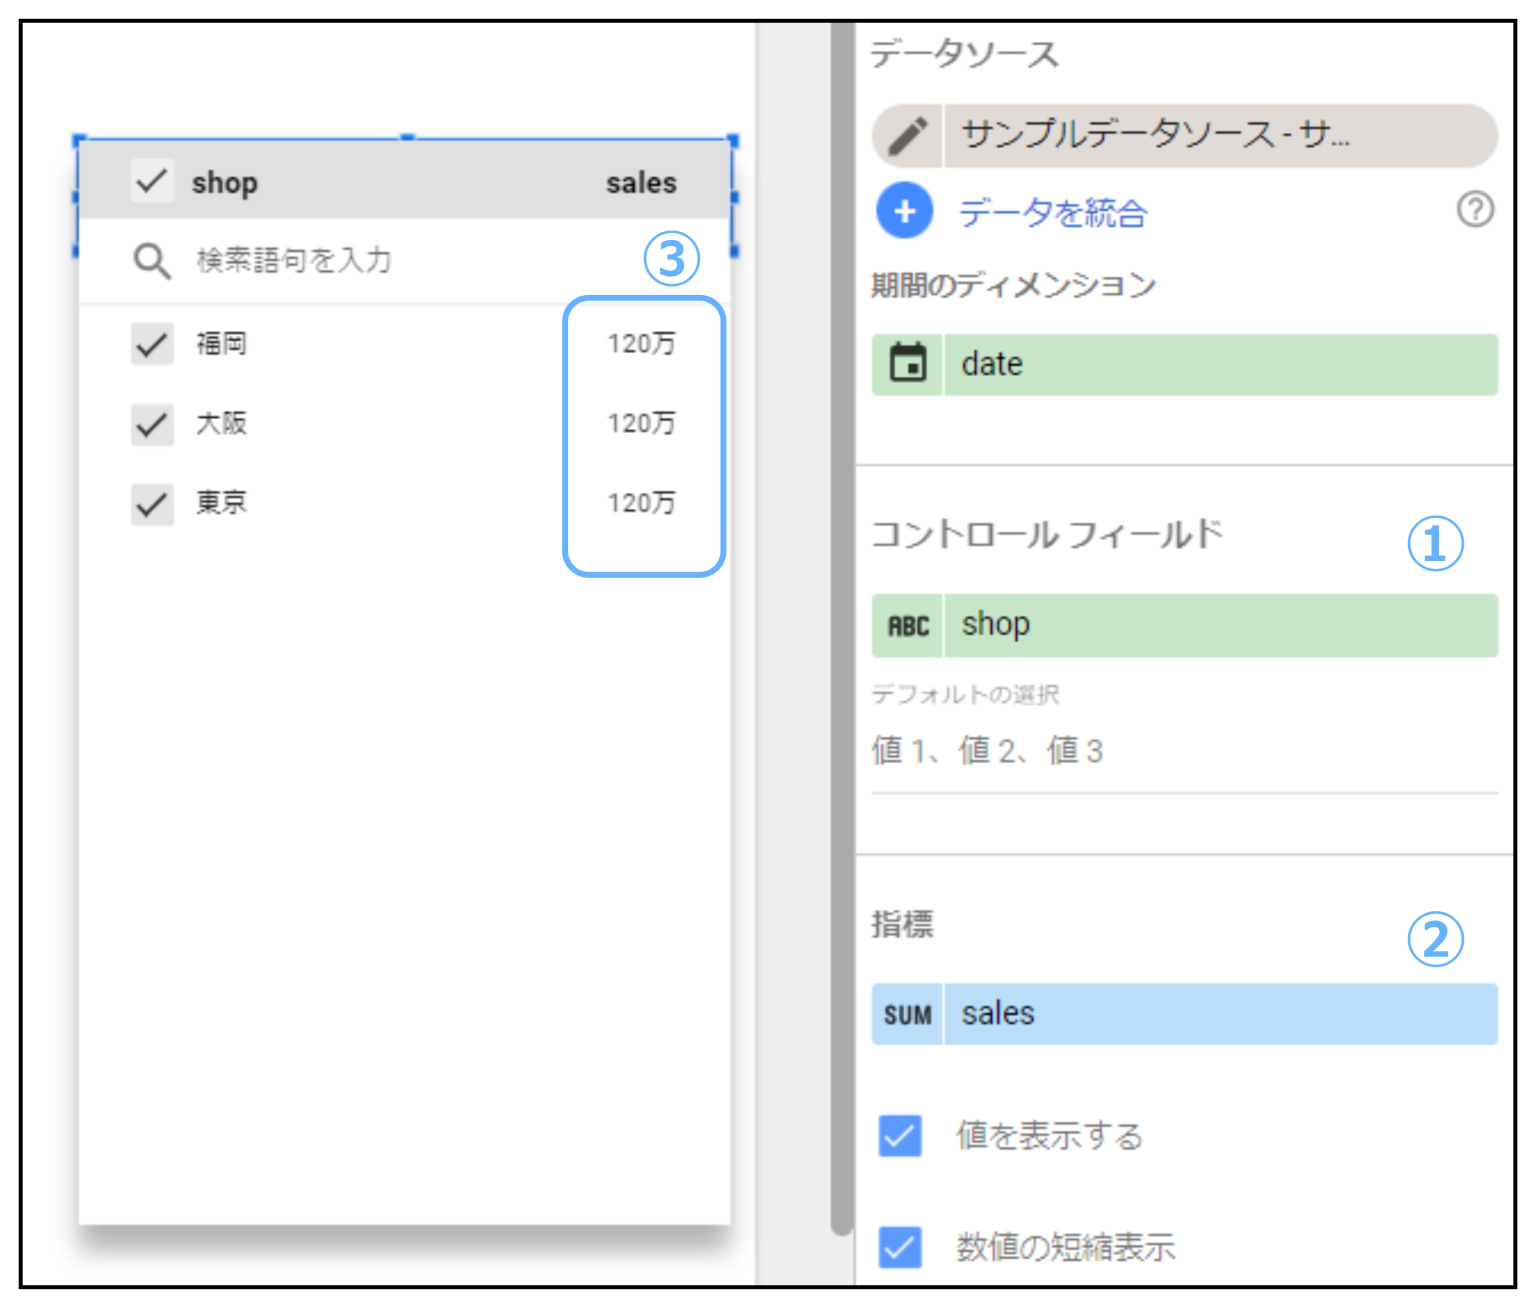The image size is (1536, 1306).
Task: Click the デフォルトの選択 value input field
Action: pyautogui.click(x=1183, y=751)
